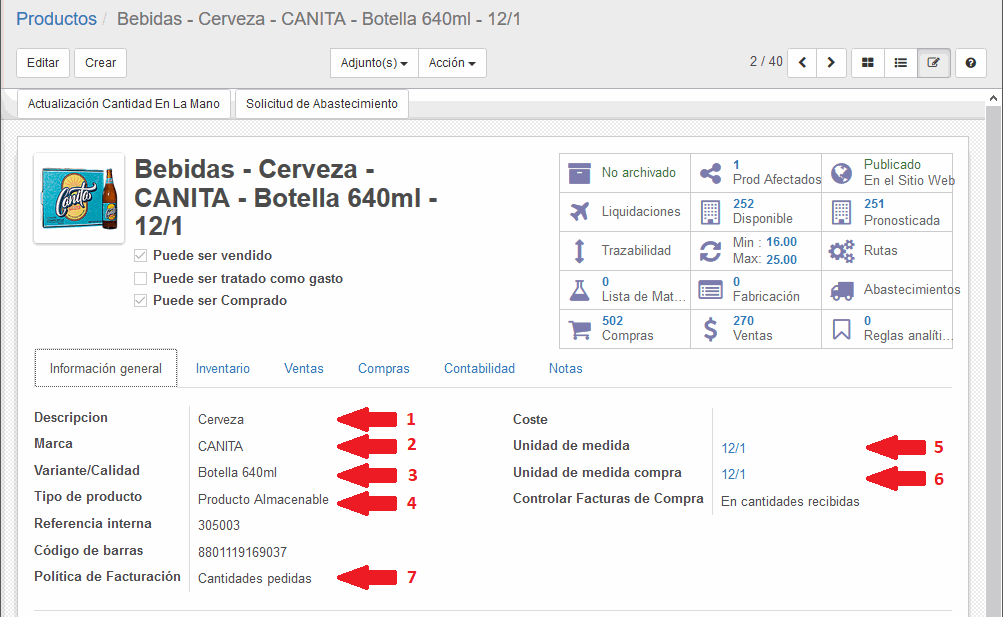The height and width of the screenshot is (617, 1003).
Task: Click the Referencia interna value 305003
Action: (219, 526)
